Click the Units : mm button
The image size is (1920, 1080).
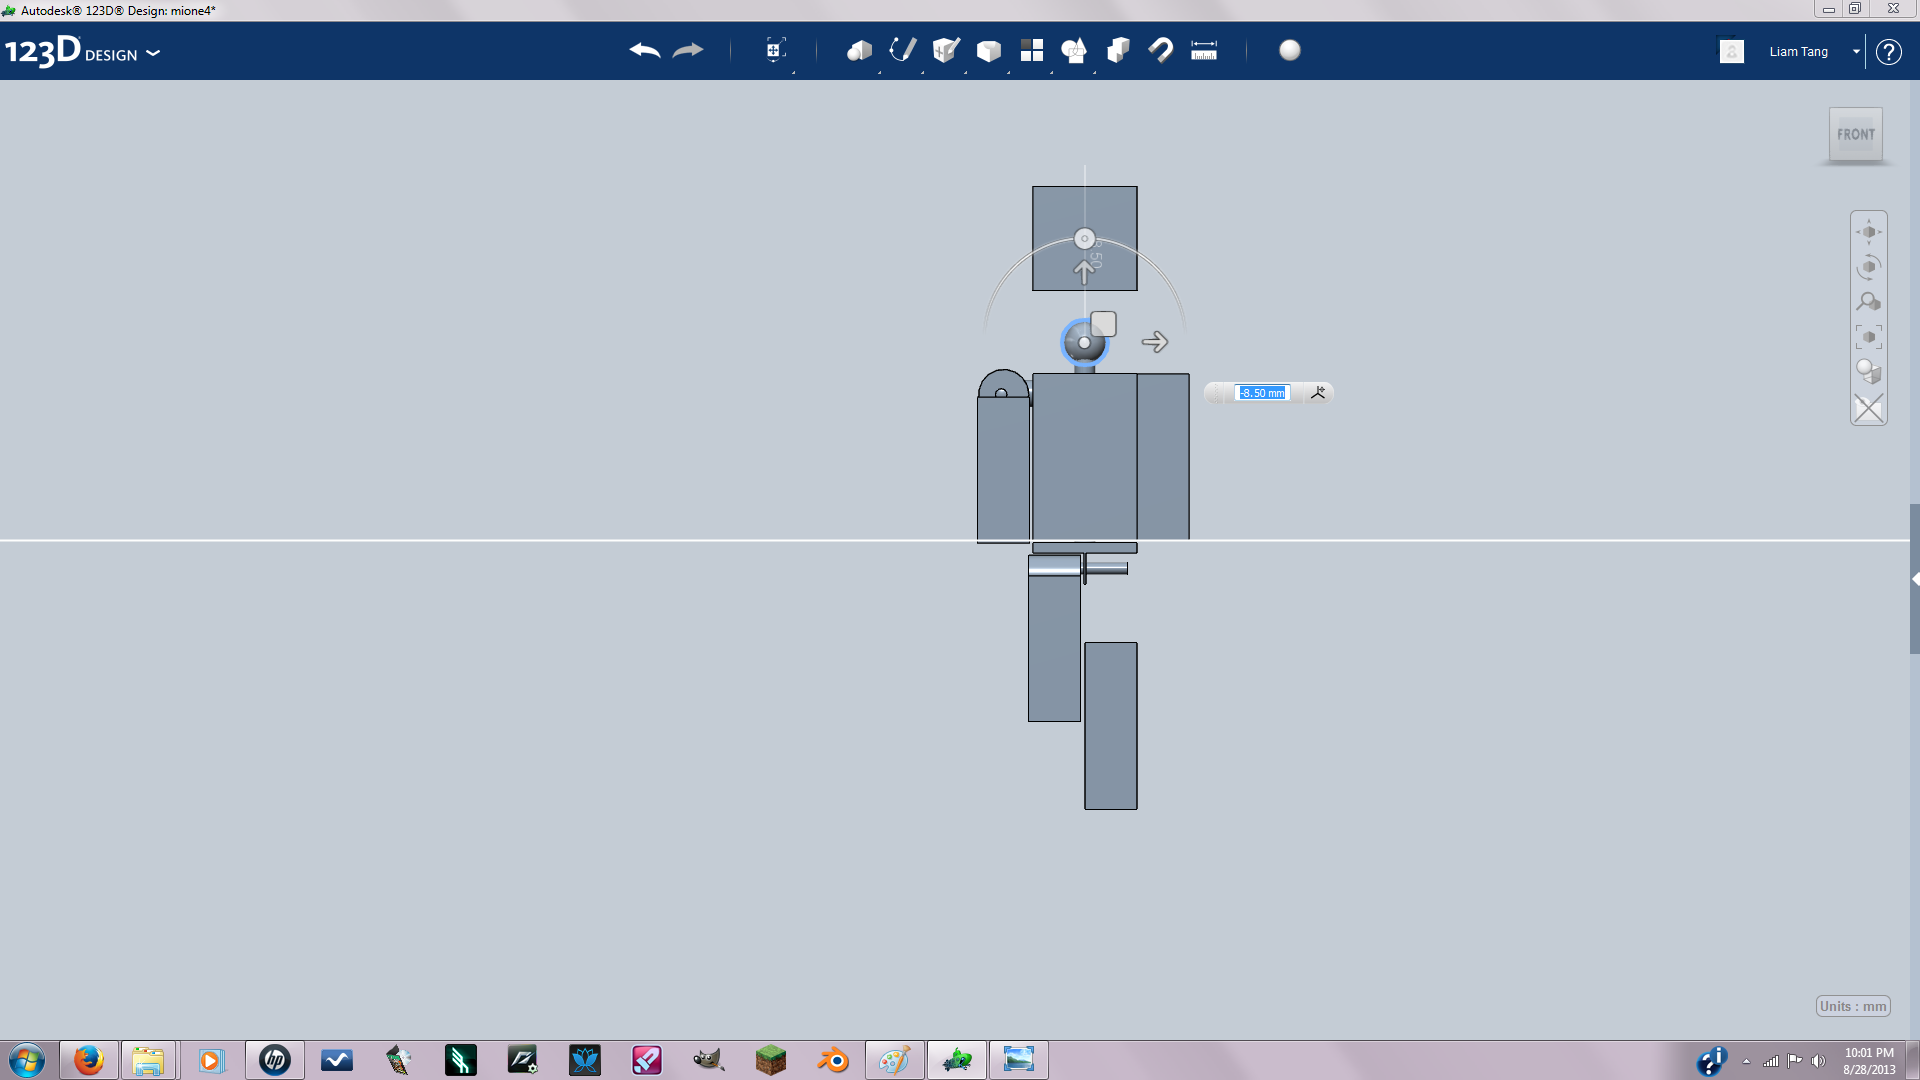(1853, 1006)
